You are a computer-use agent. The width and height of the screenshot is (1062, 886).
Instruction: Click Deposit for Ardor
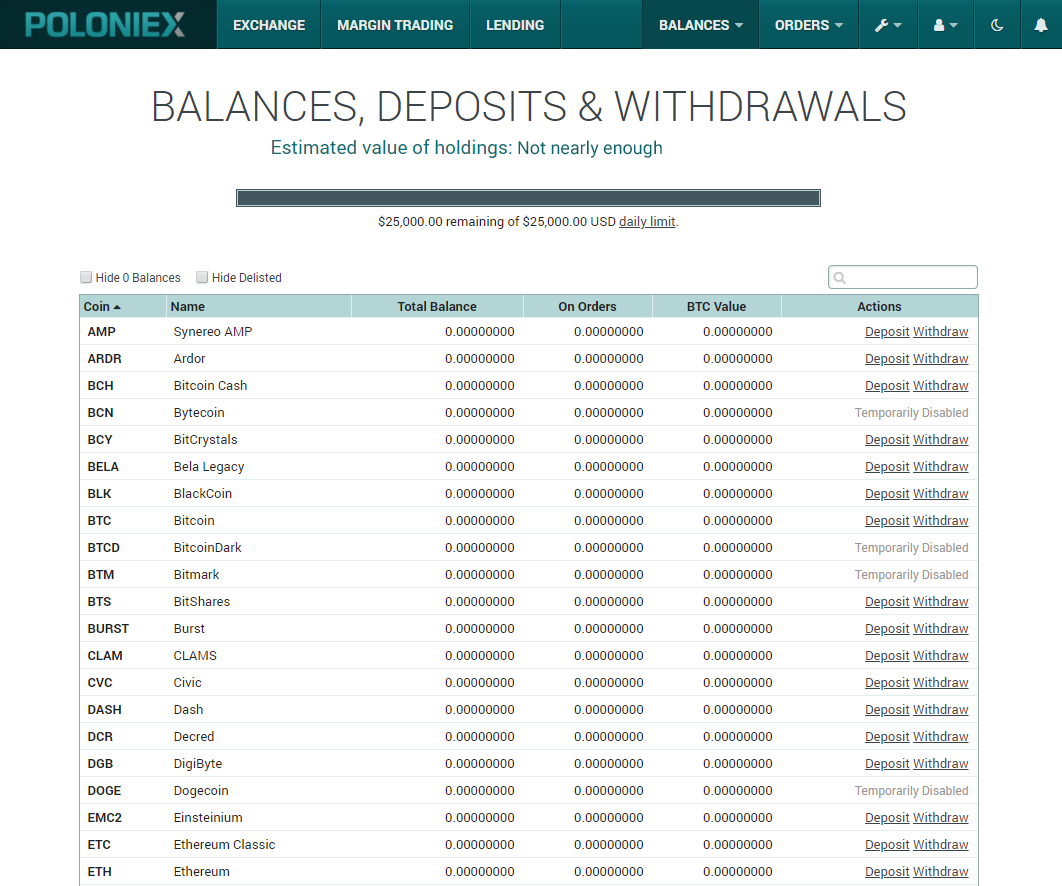[x=887, y=358]
